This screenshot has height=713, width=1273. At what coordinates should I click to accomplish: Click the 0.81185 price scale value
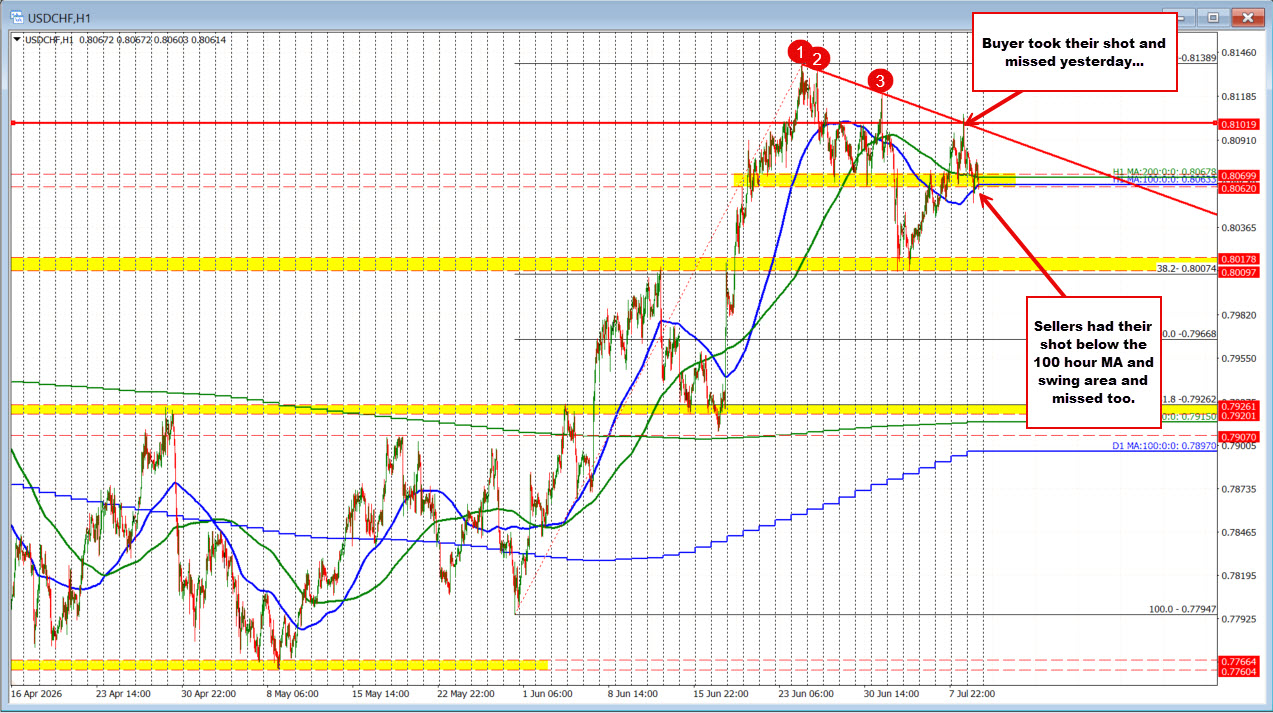click(1238, 97)
